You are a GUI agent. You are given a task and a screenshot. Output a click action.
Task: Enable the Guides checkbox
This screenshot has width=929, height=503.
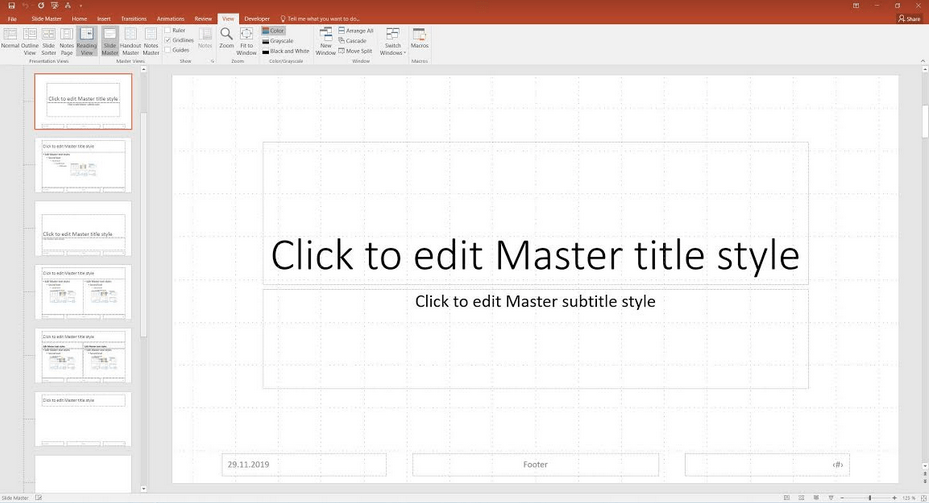177,50
